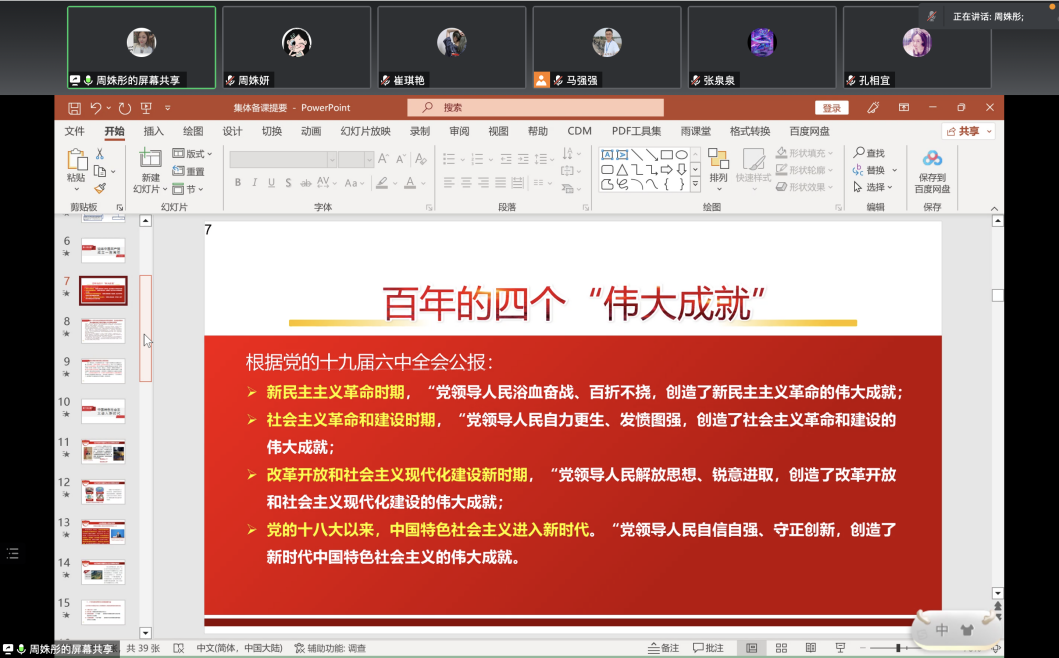
Task: Click the Save icon in quick access toolbar
Action: (x=74, y=108)
